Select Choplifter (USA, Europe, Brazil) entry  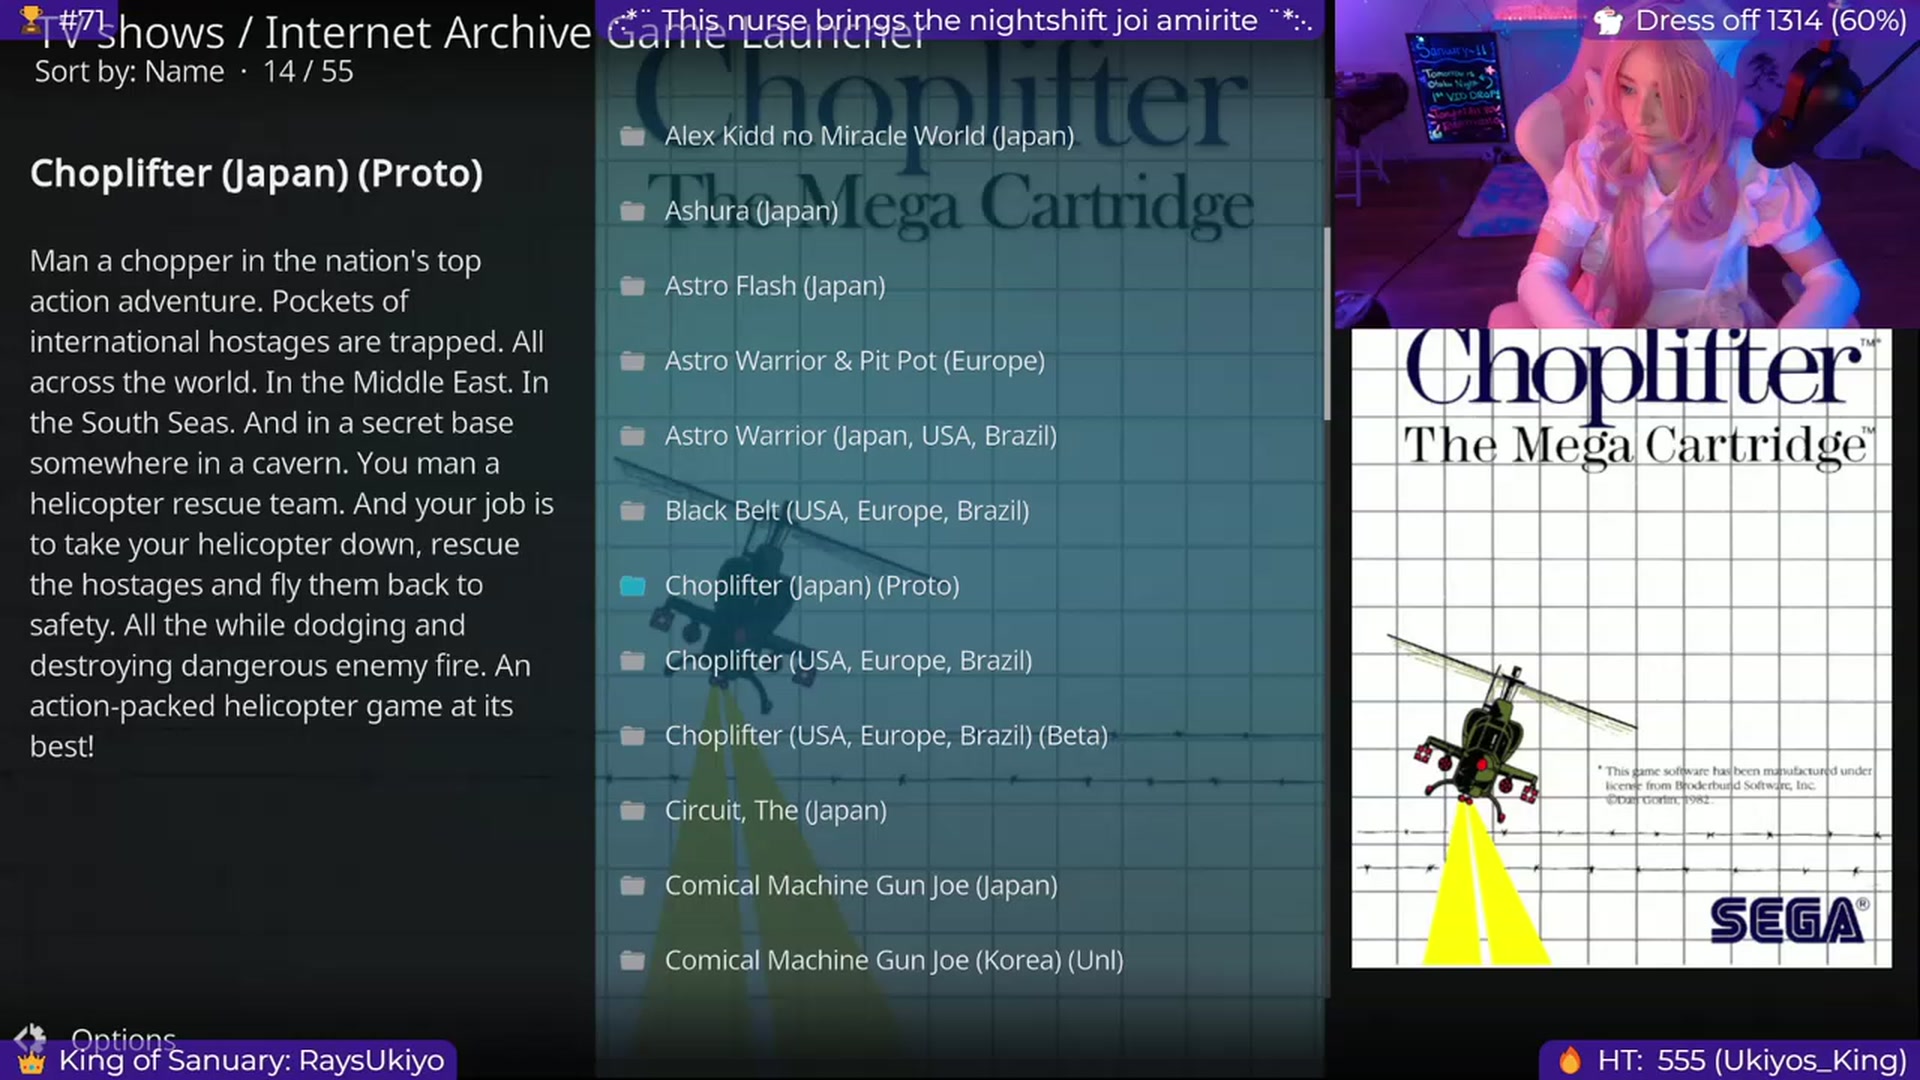[x=848, y=661]
